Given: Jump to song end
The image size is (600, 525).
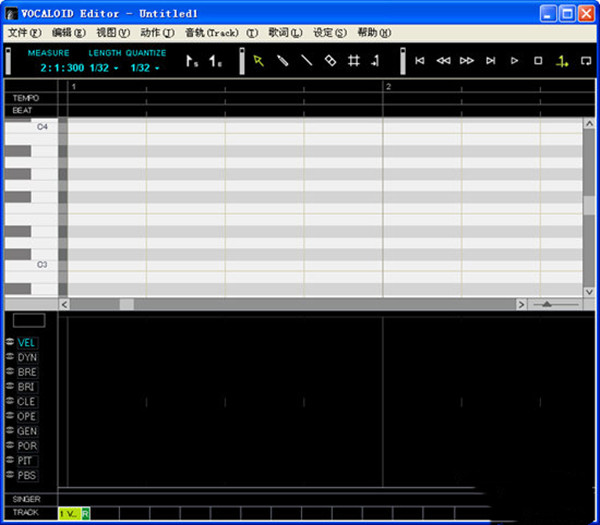Looking at the screenshot, I should 491,60.
